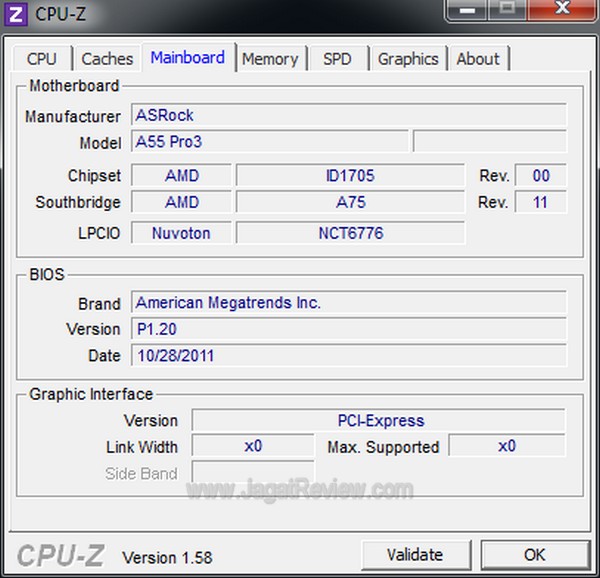Screen dimensions: 600x578
Task: Click the Link Width label
Action: tap(142, 447)
